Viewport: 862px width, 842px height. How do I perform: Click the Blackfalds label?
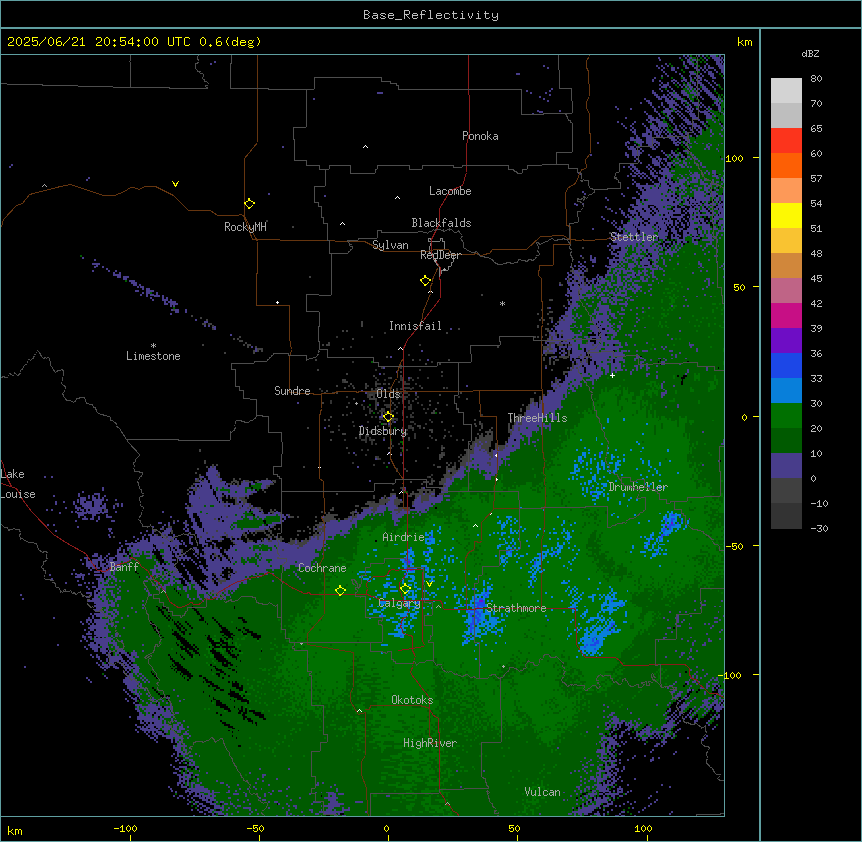[441, 223]
